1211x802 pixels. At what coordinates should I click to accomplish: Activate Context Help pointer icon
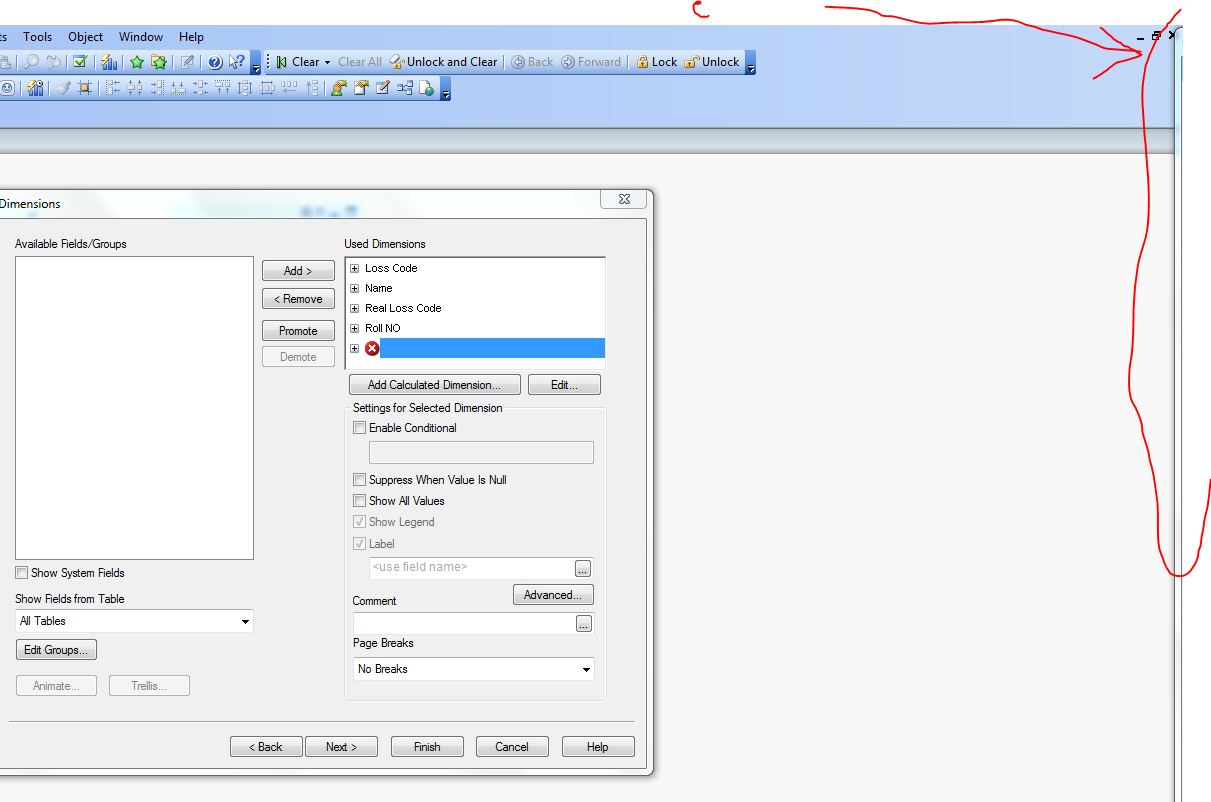237,62
